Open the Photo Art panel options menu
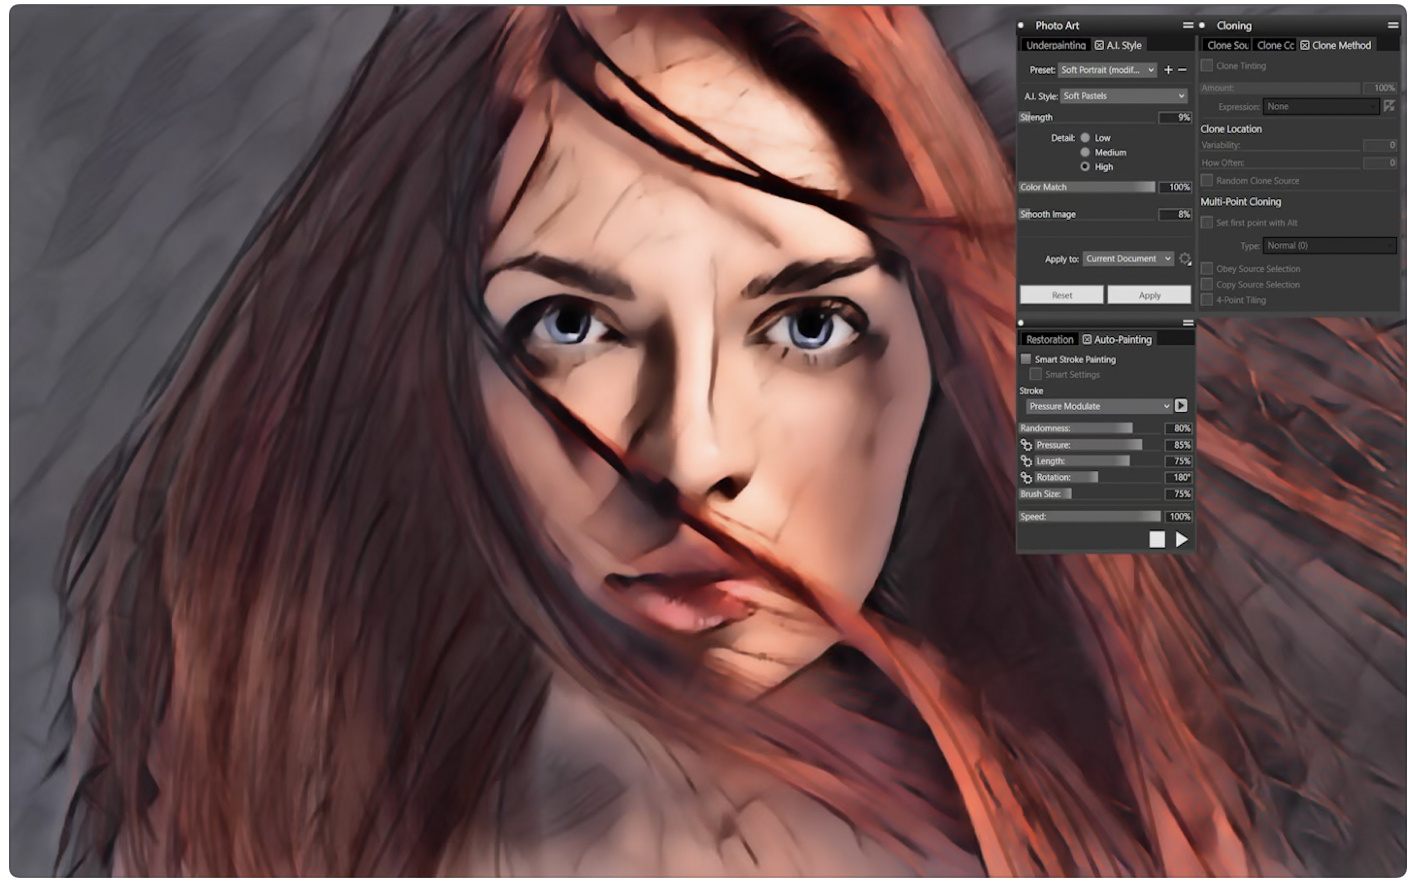Viewport: 1418px width, 888px height. [1188, 26]
